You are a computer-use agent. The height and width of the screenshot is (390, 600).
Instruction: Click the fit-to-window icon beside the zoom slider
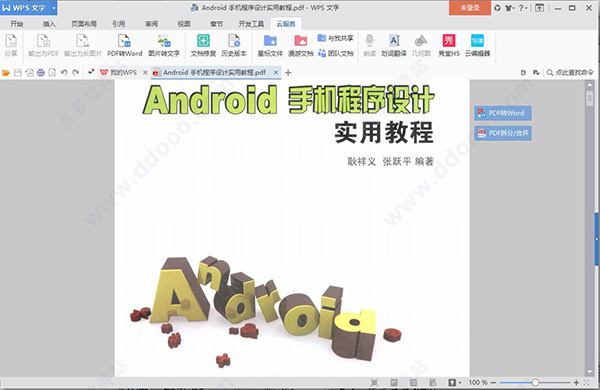[x=586, y=382]
